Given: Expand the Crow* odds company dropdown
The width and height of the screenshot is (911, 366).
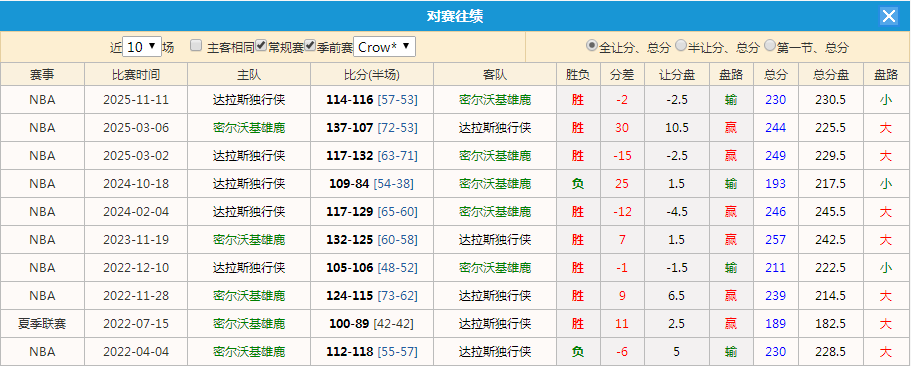Looking at the screenshot, I should [385, 47].
